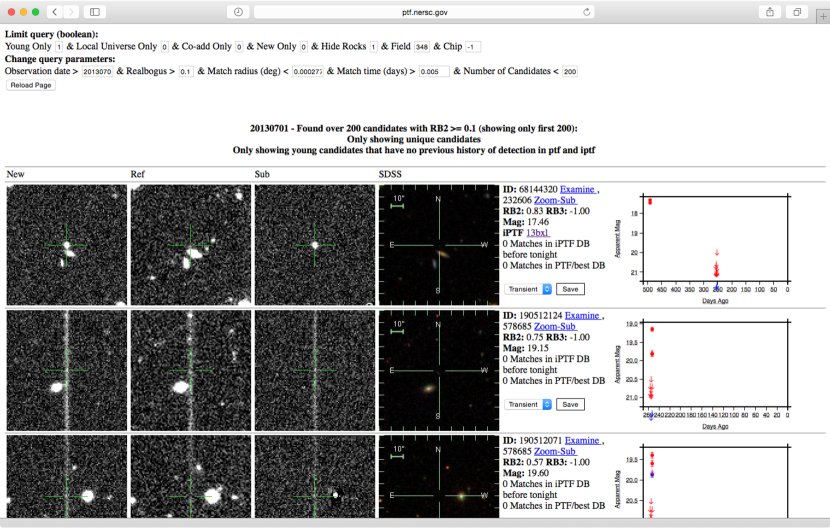
Task: Click SDSS cutout of candidate 190512071
Action: [439, 477]
